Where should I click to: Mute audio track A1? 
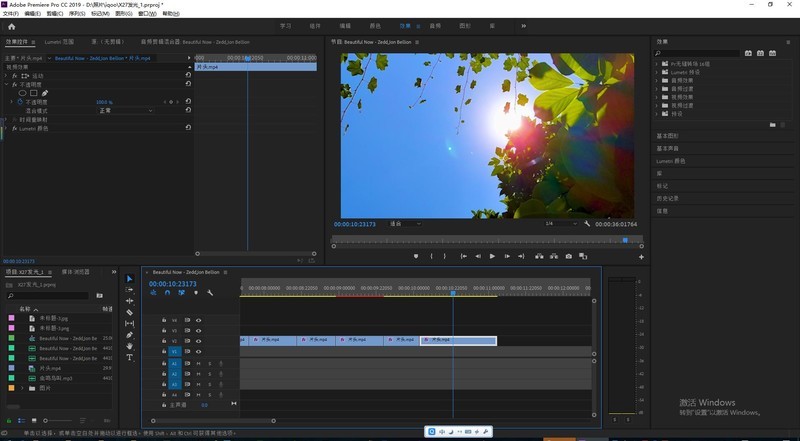[199, 363]
